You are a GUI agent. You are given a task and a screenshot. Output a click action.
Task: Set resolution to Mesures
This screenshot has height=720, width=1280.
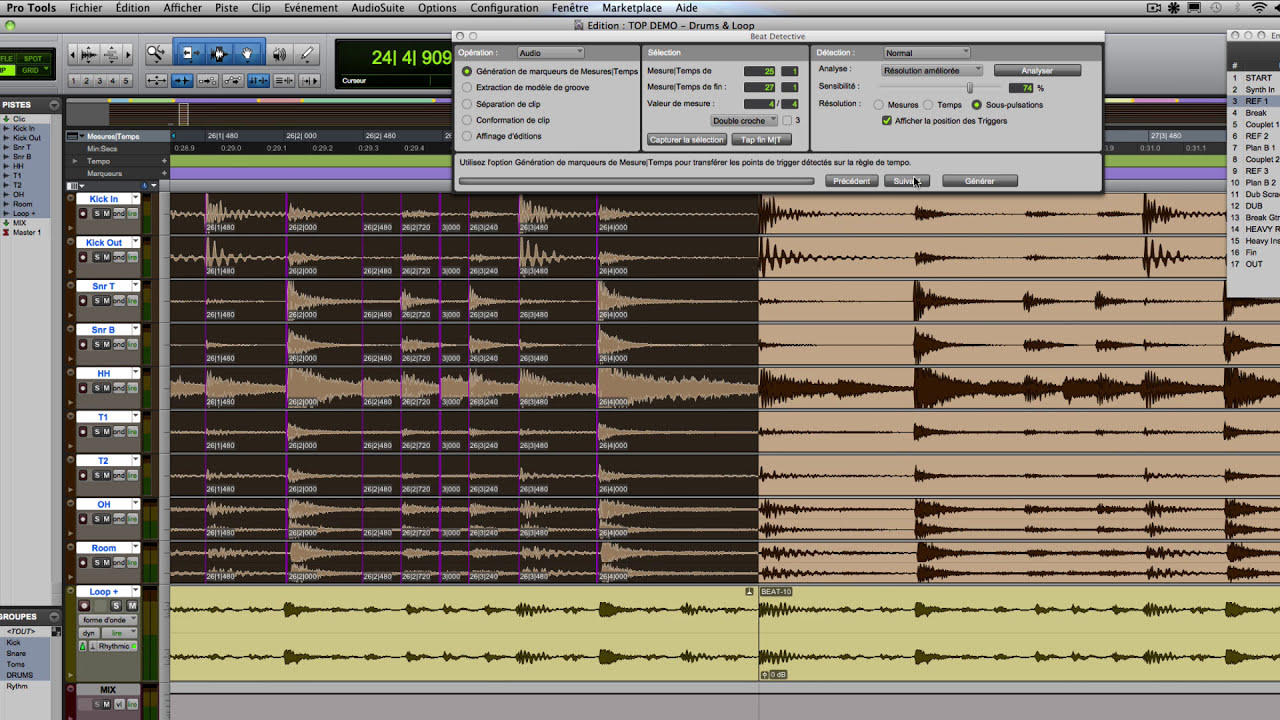coord(879,105)
